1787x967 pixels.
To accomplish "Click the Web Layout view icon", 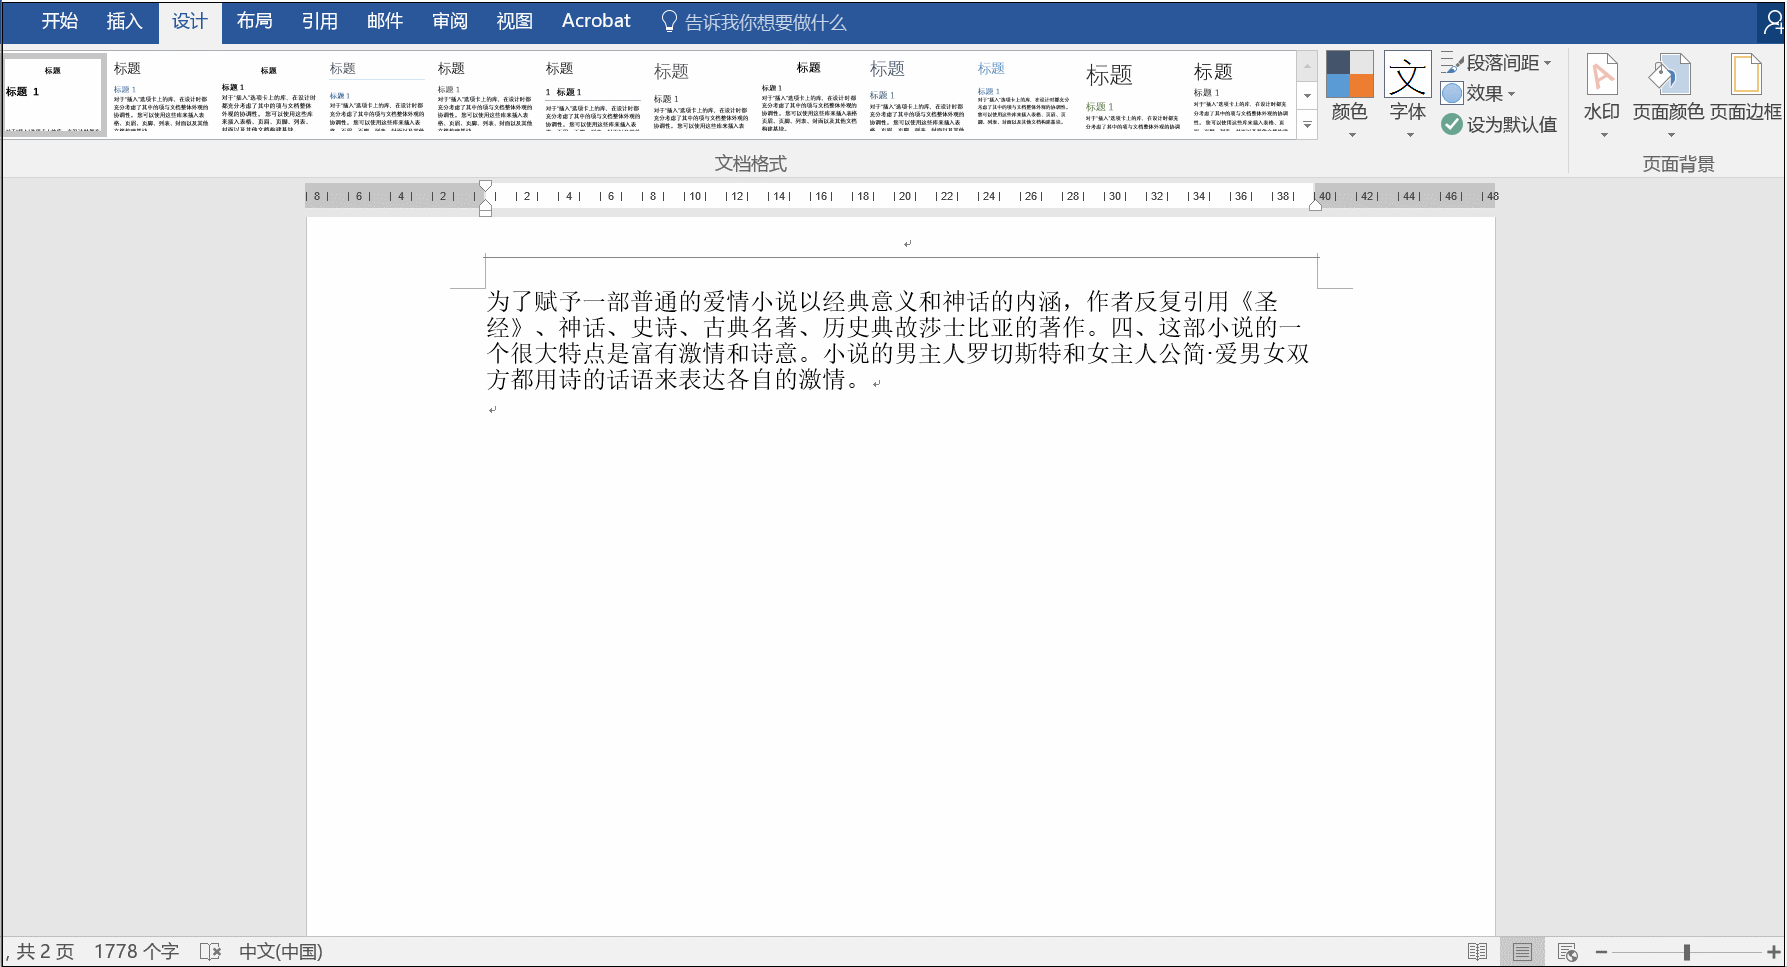I will pyautogui.click(x=1566, y=951).
